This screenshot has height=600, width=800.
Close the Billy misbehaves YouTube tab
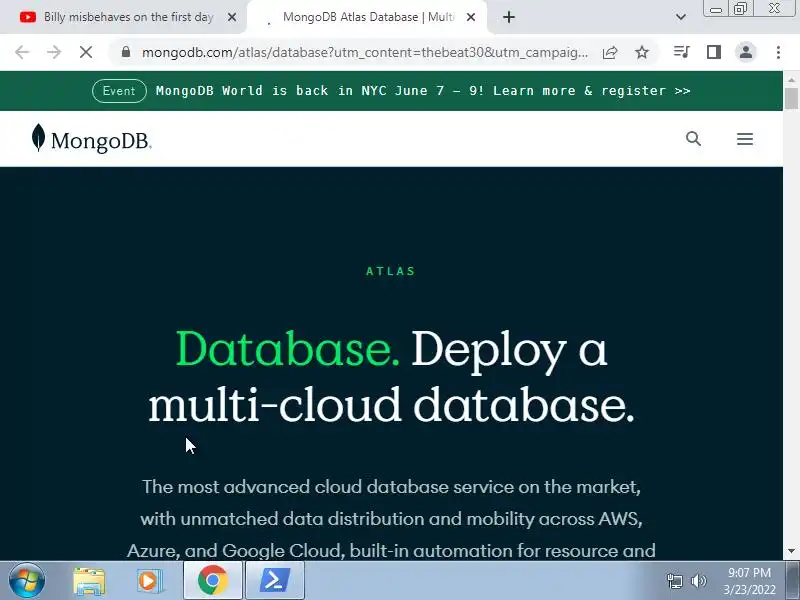(232, 17)
